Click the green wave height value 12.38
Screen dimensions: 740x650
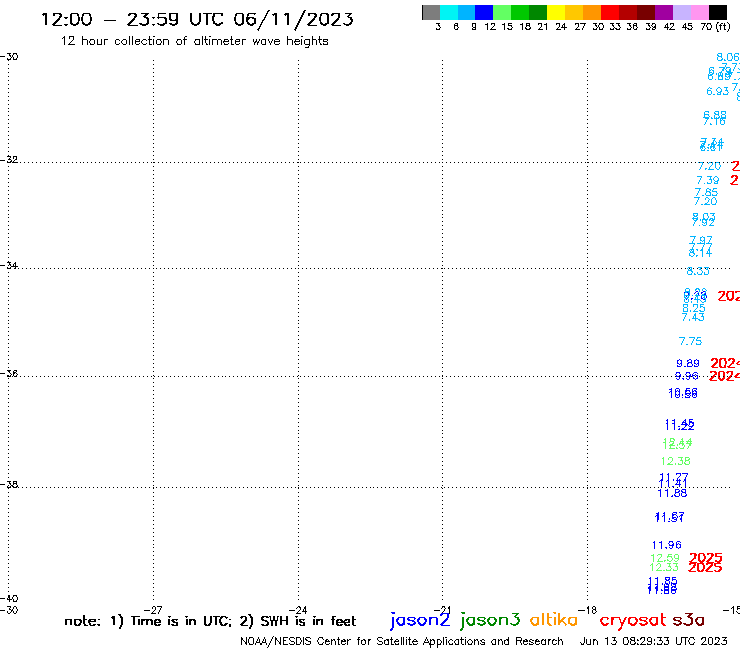(675, 461)
